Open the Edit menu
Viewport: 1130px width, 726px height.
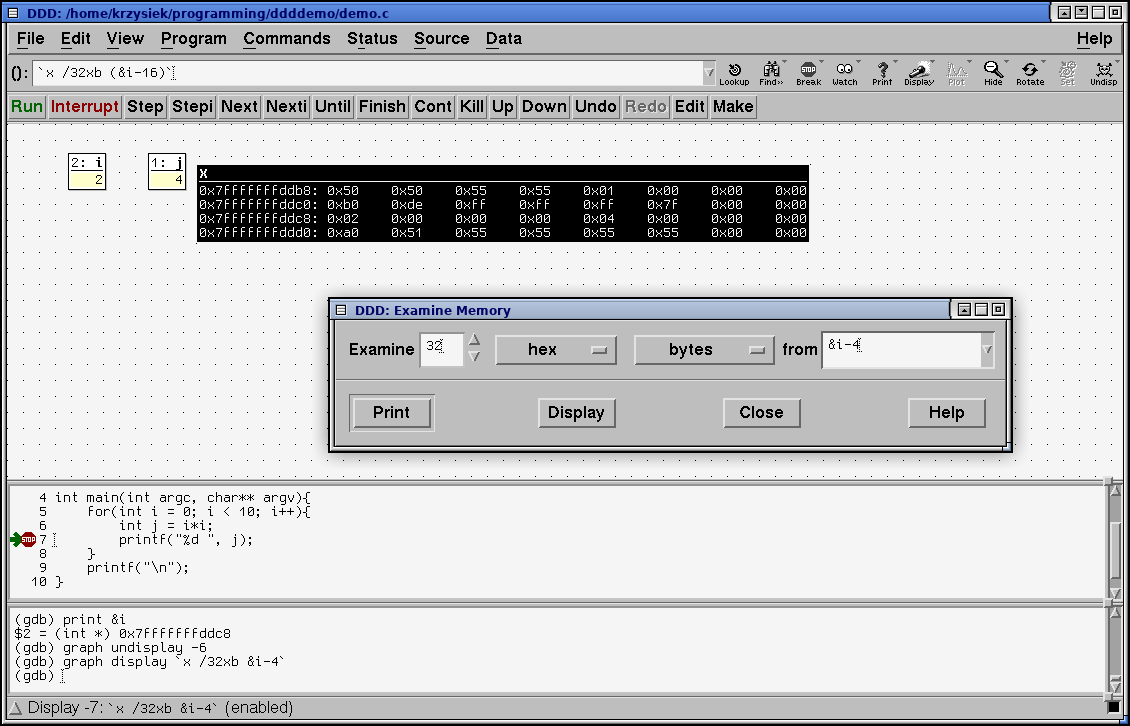click(x=76, y=39)
